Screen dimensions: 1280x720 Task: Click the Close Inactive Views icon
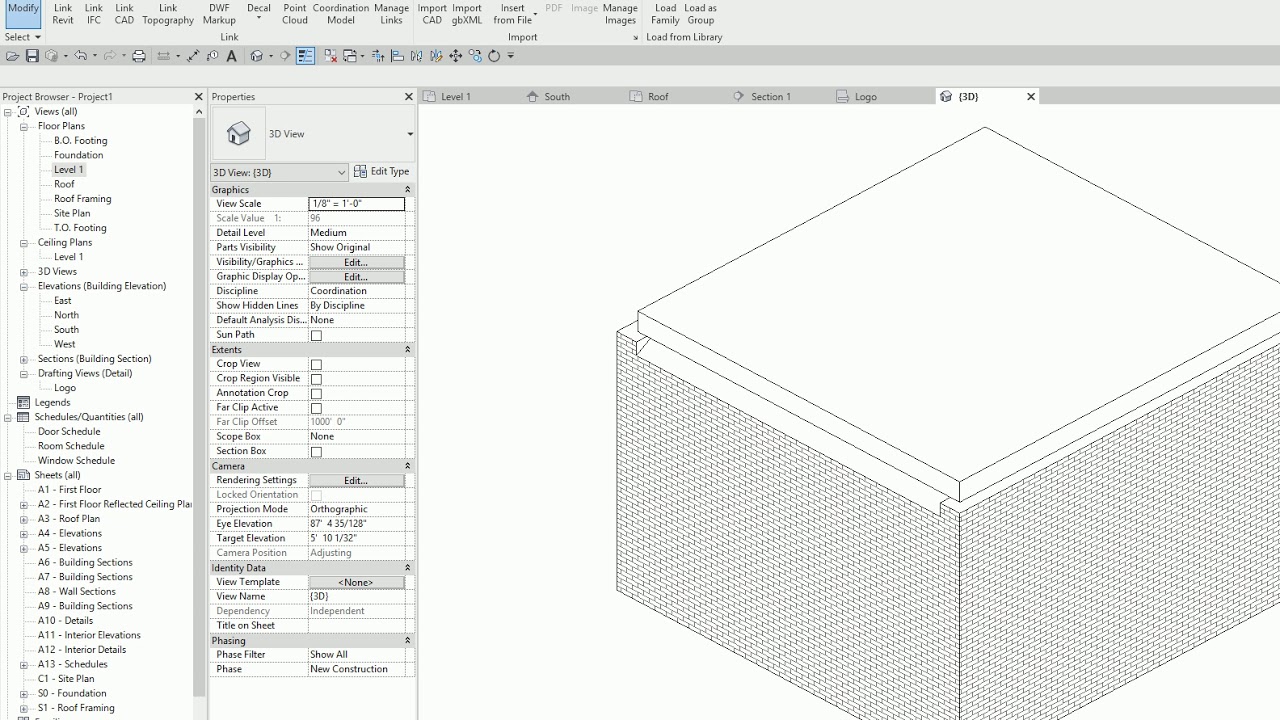[331, 56]
